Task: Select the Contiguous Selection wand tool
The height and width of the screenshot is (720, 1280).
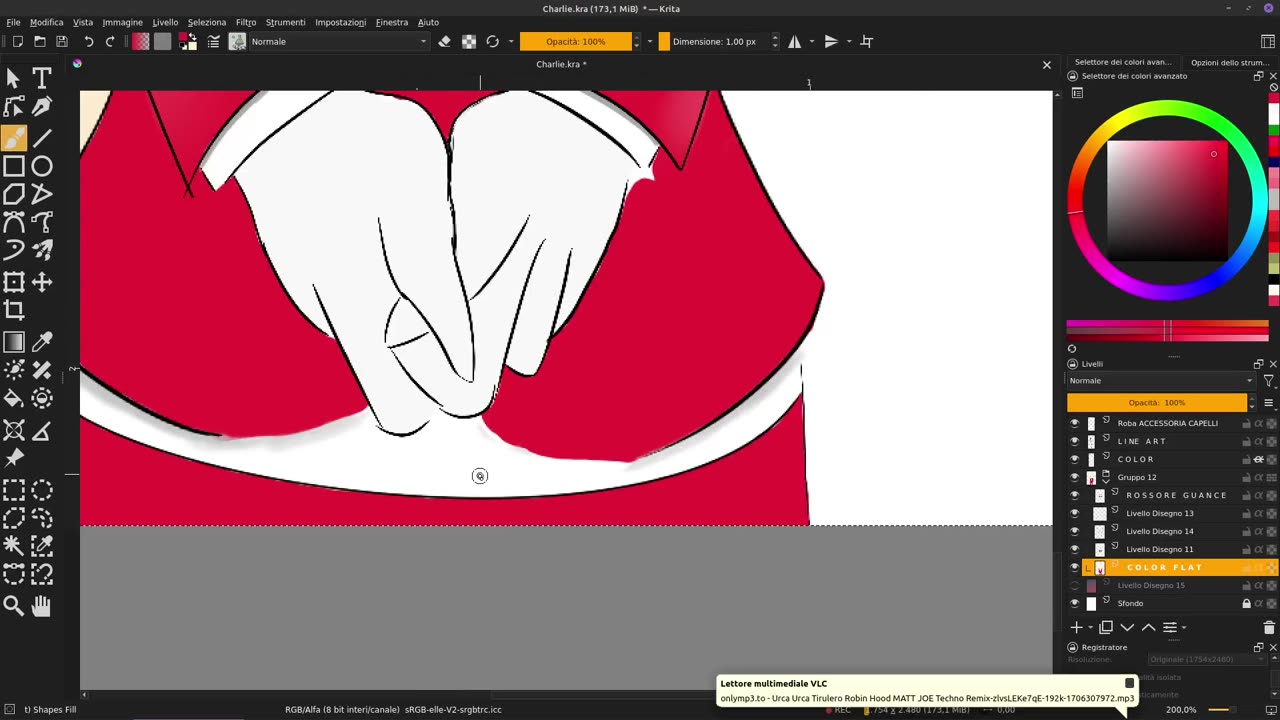Action: pyautogui.click(x=14, y=546)
